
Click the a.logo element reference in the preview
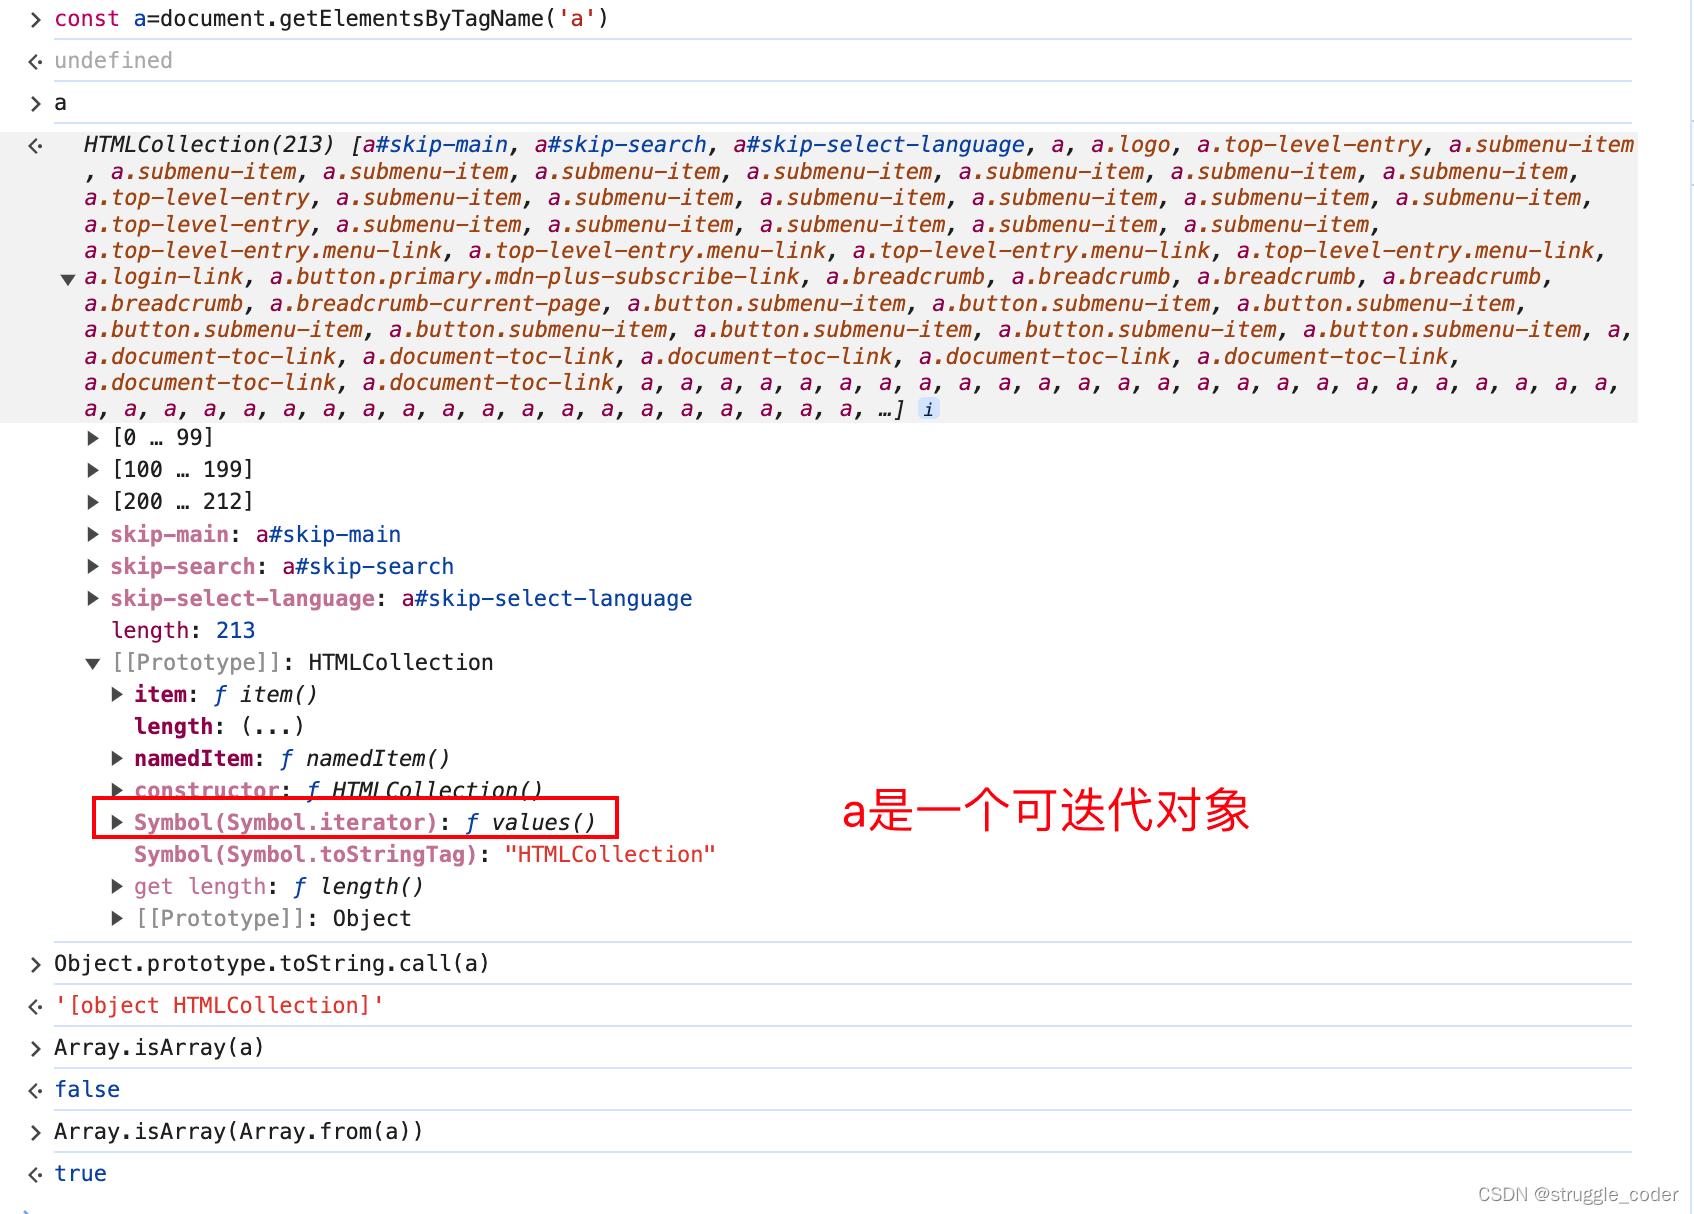point(1132,144)
